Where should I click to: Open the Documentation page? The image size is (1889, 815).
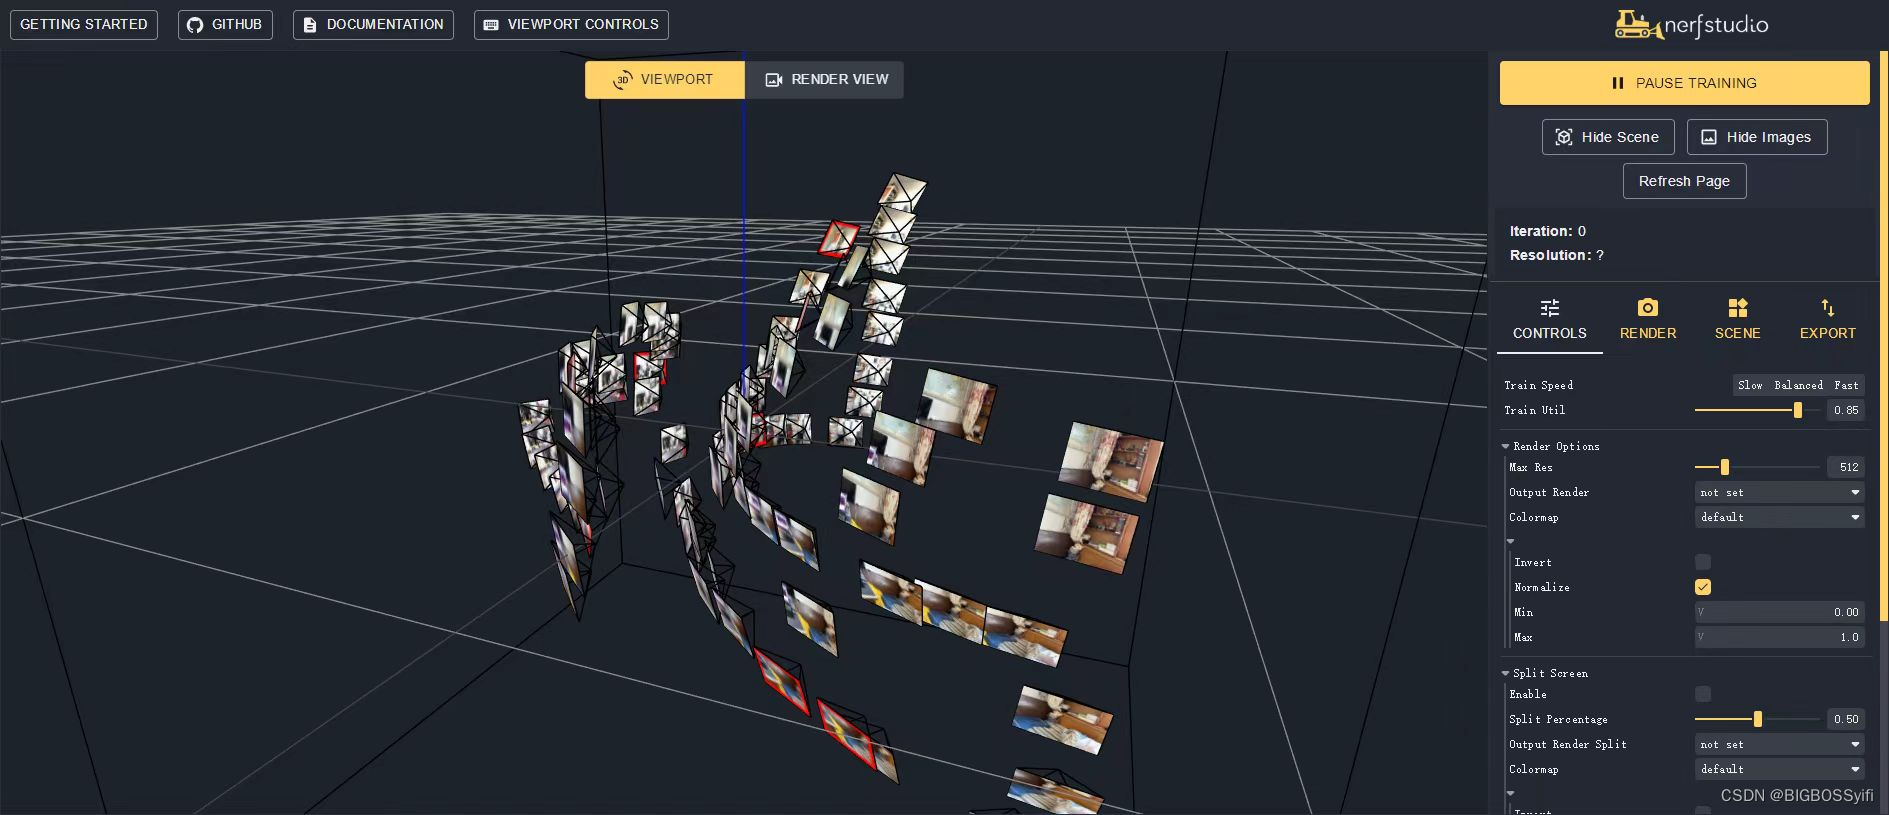pos(373,25)
